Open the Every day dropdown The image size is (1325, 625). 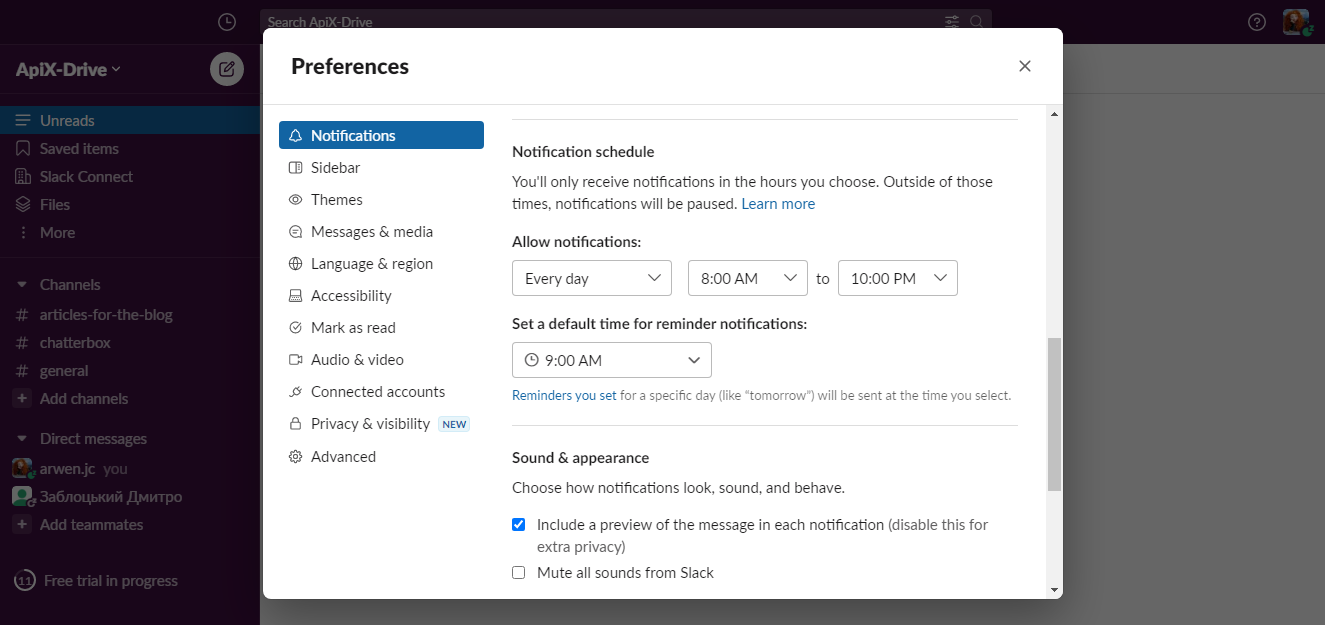click(592, 278)
